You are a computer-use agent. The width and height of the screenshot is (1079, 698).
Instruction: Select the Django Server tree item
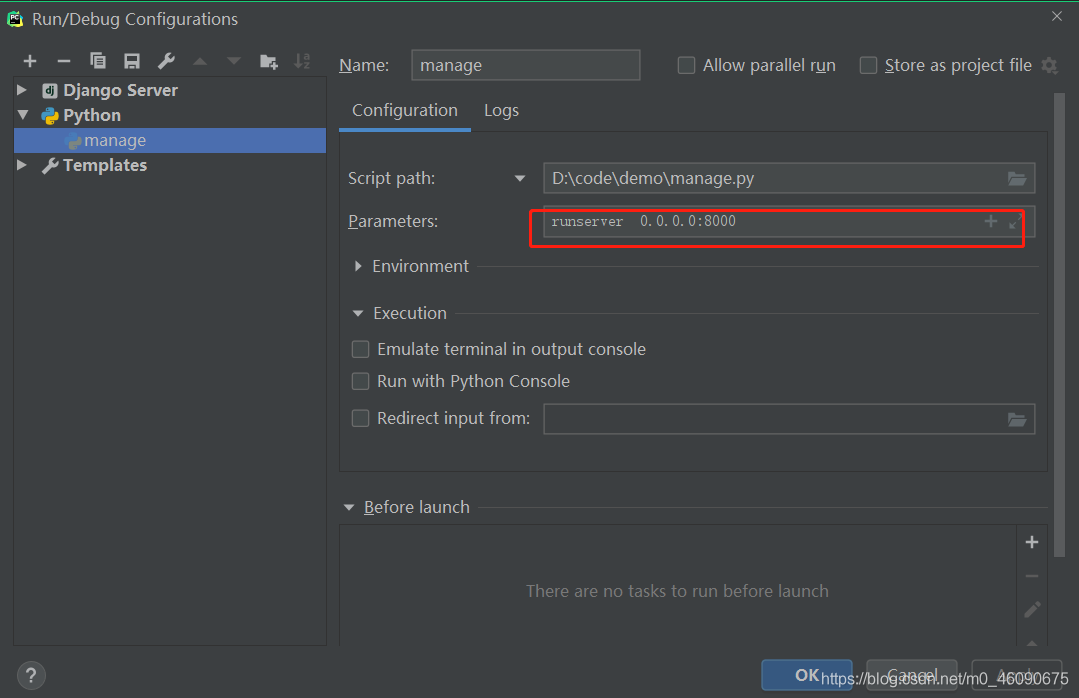pos(120,90)
